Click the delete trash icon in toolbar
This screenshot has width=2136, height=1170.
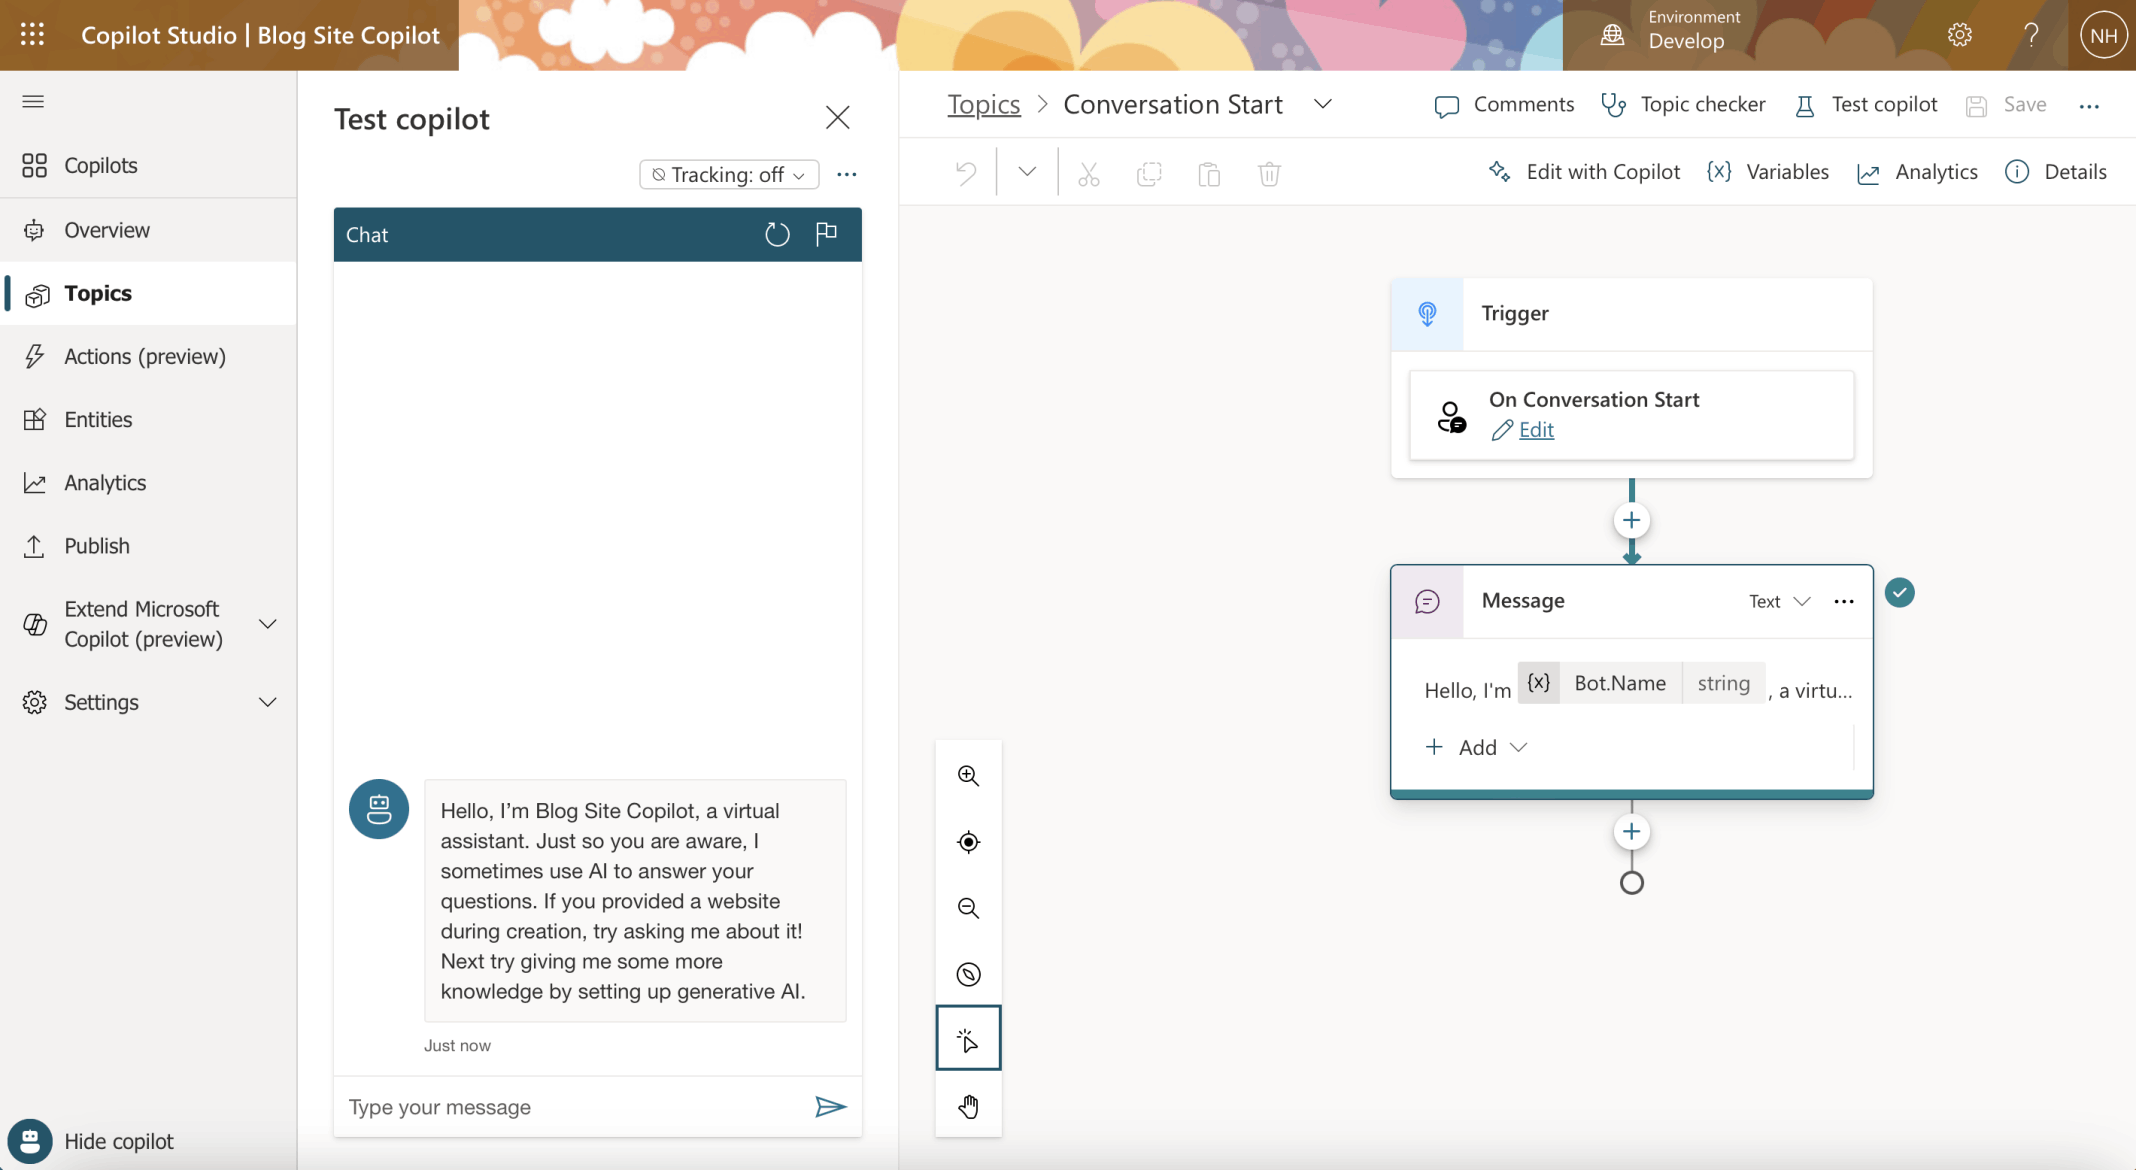click(1269, 174)
